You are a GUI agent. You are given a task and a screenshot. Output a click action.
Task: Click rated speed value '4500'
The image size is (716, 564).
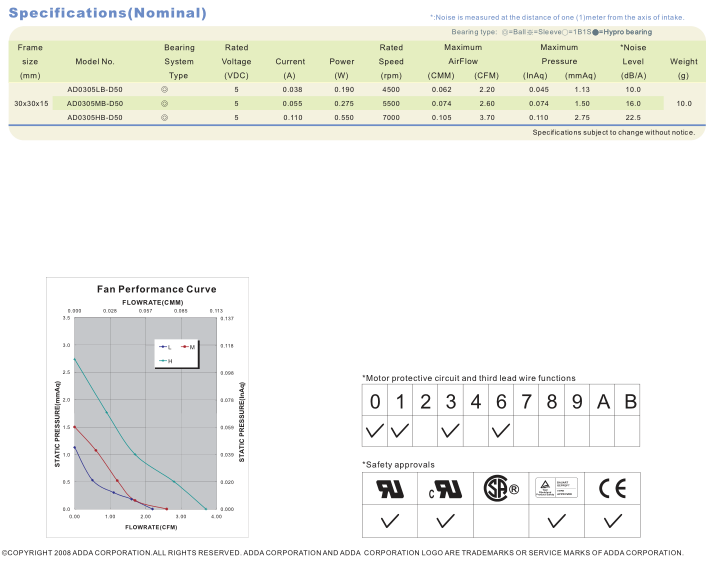tap(391, 90)
